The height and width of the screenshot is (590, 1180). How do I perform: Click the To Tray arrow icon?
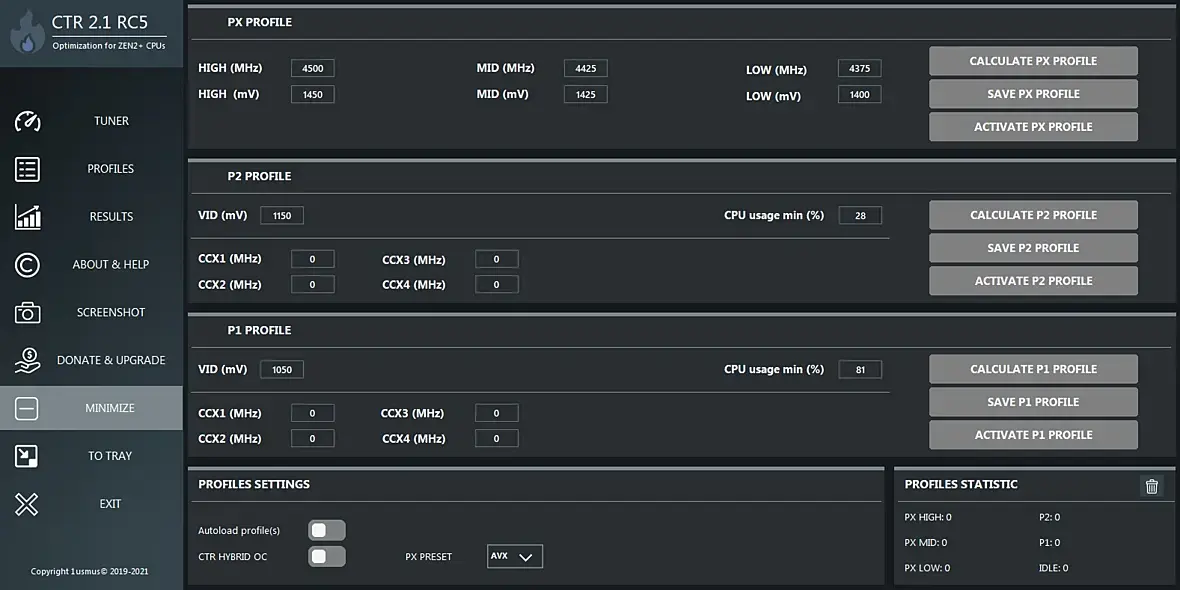point(26,456)
